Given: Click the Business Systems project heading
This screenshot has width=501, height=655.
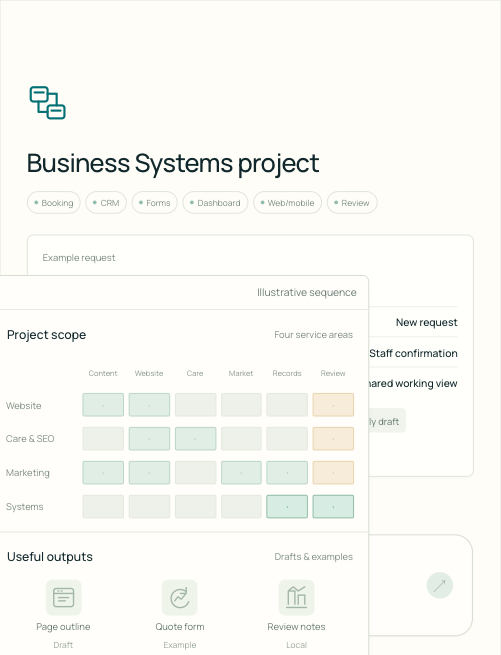Looking at the screenshot, I should pyautogui.click(x=173, y=163).
